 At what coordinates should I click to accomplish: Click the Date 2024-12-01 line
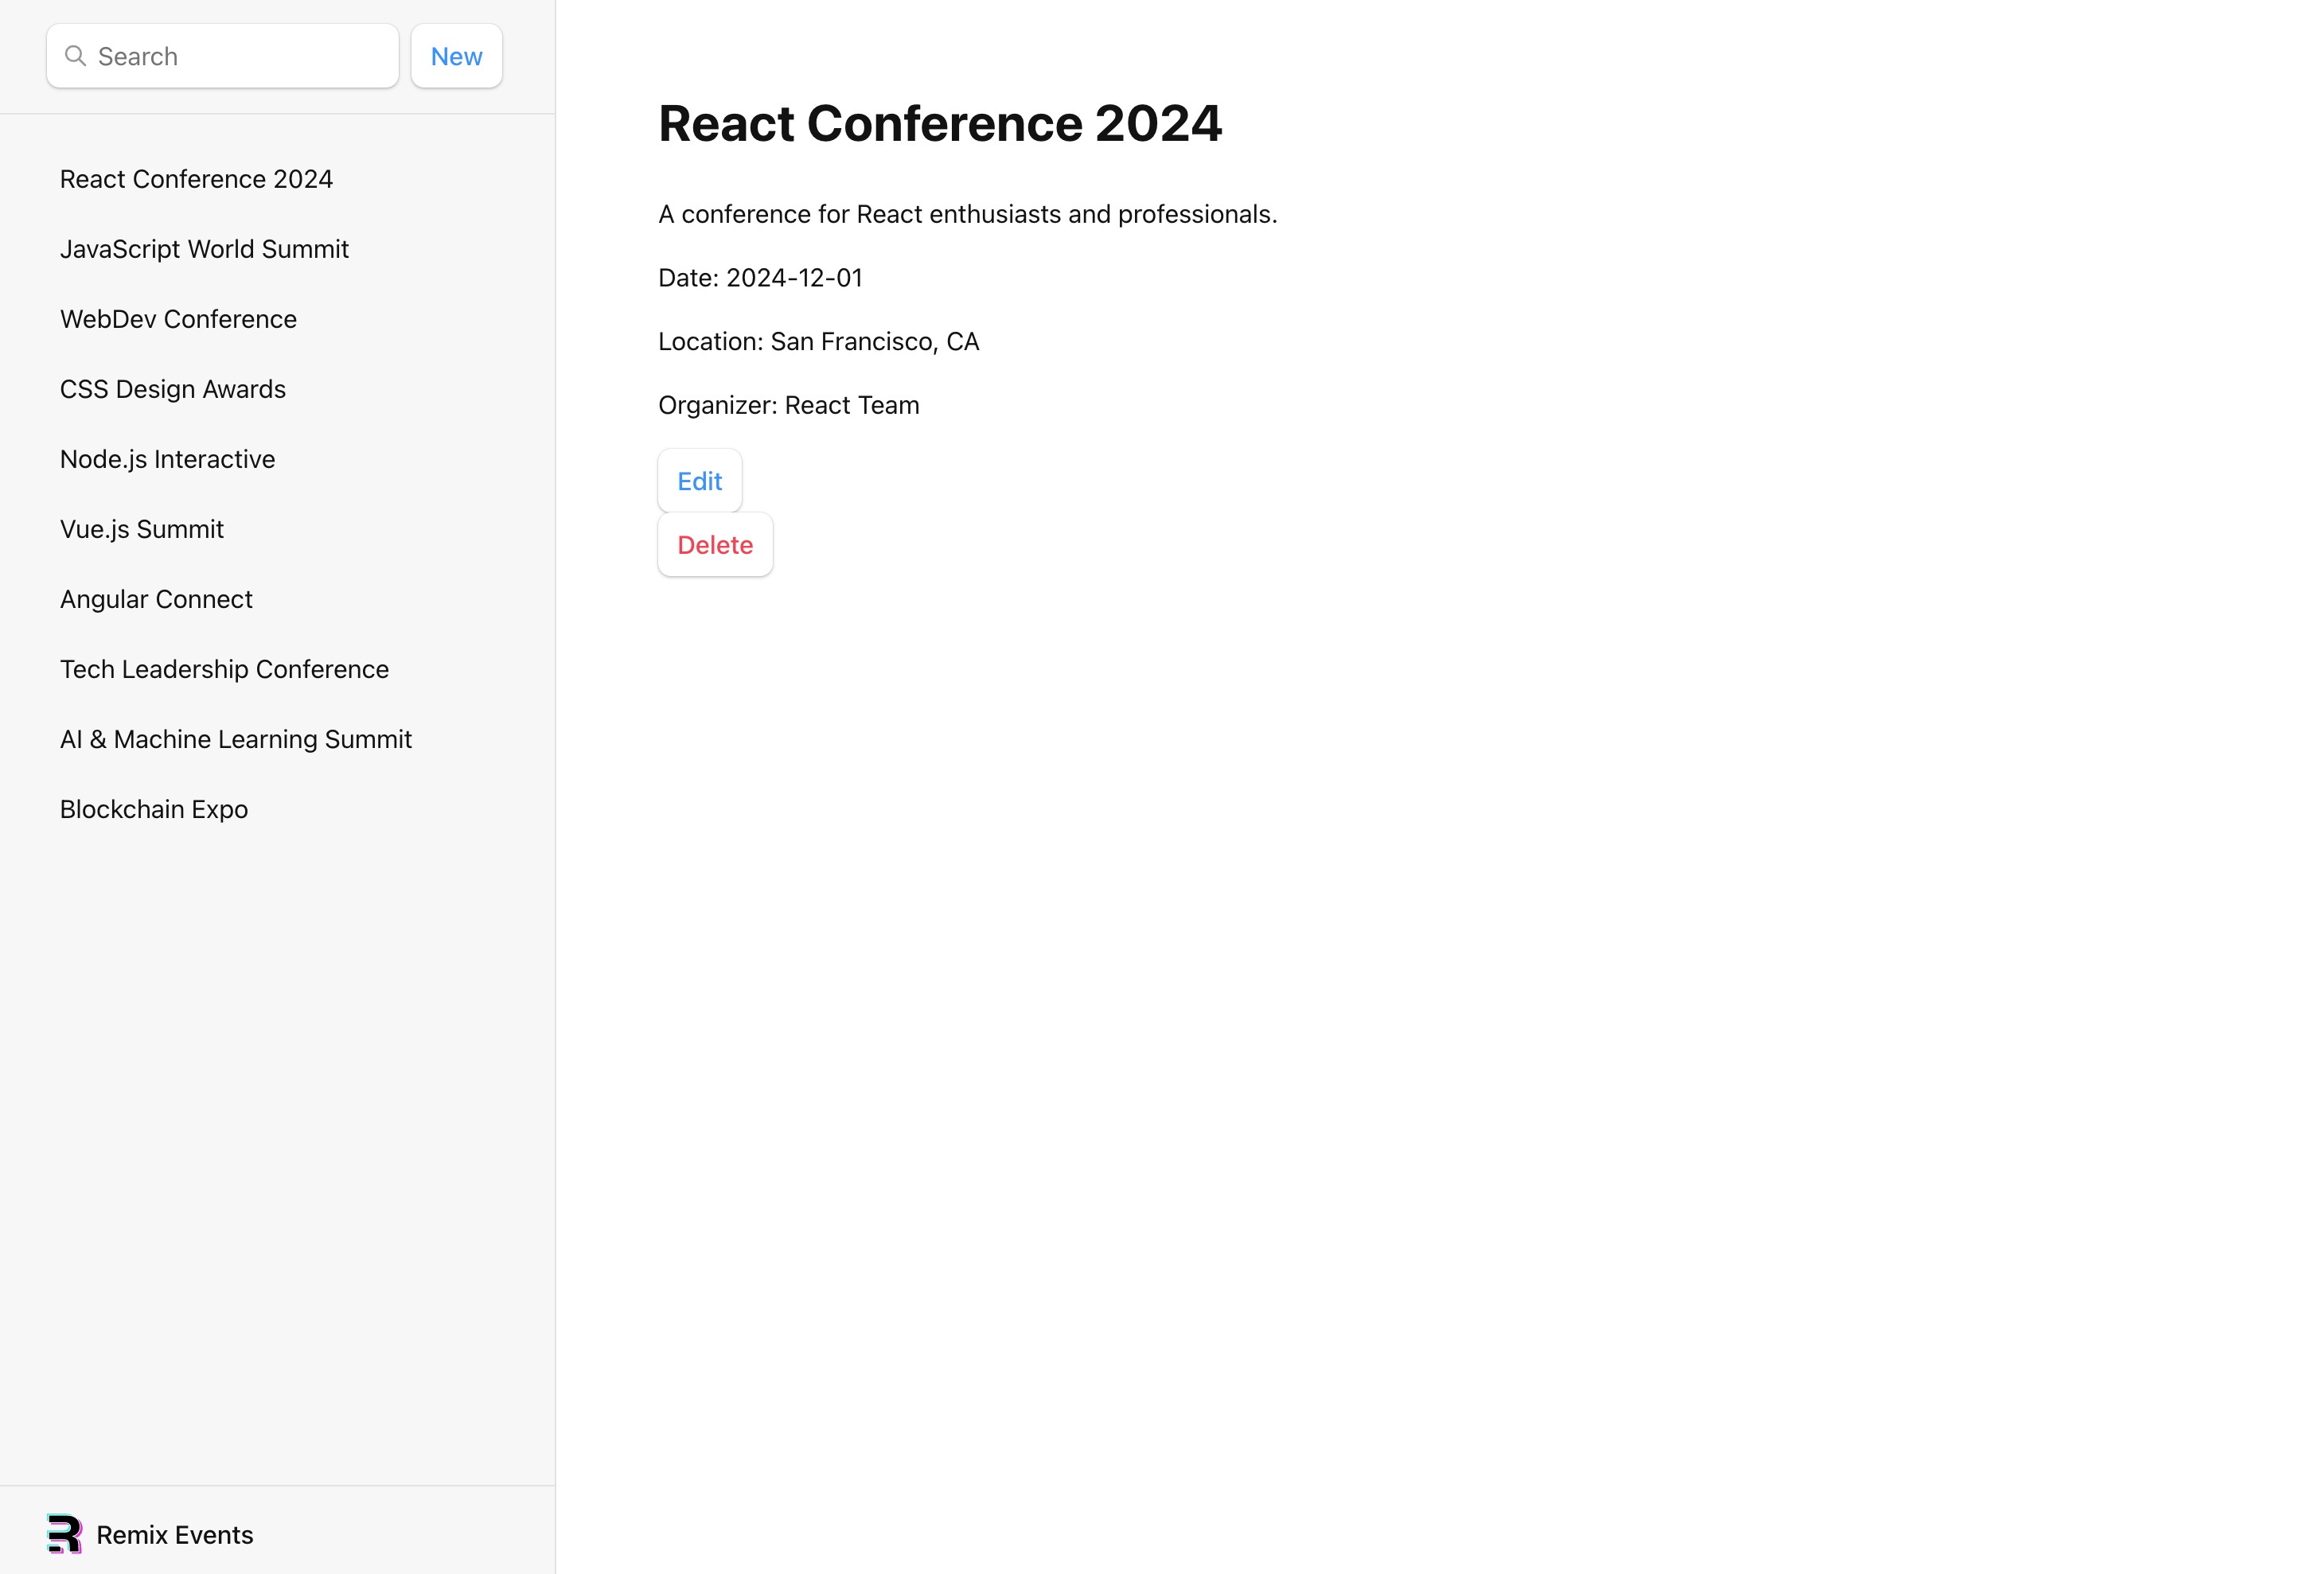[x=760, y=278]
